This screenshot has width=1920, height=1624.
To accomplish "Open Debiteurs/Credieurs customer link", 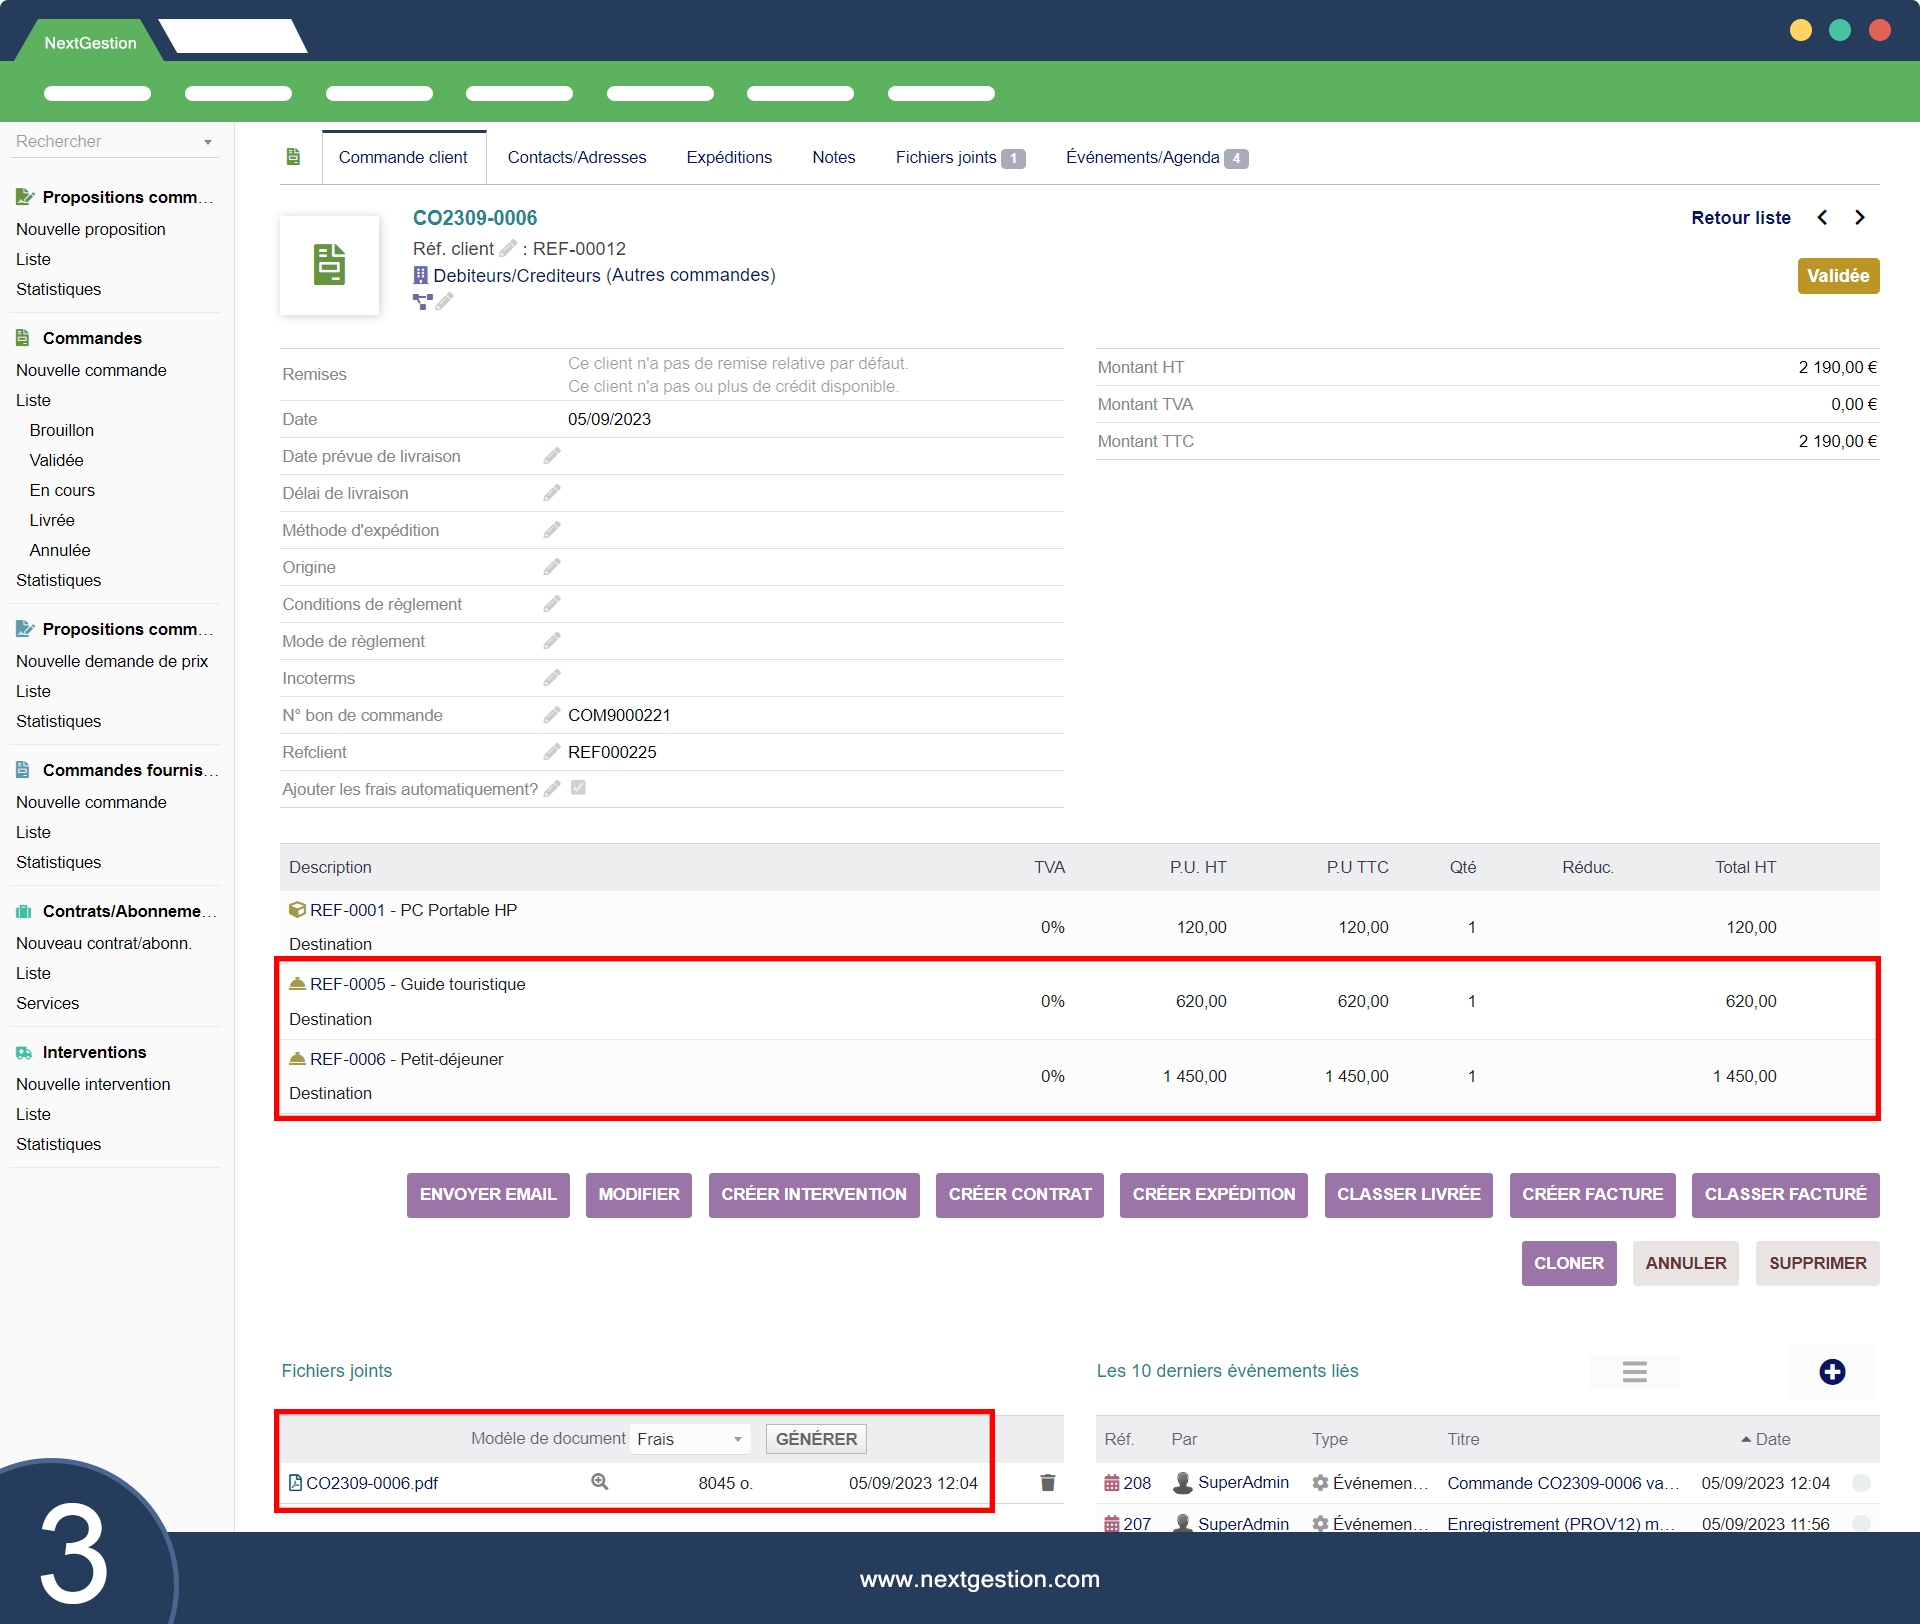I will click(516, 275).
